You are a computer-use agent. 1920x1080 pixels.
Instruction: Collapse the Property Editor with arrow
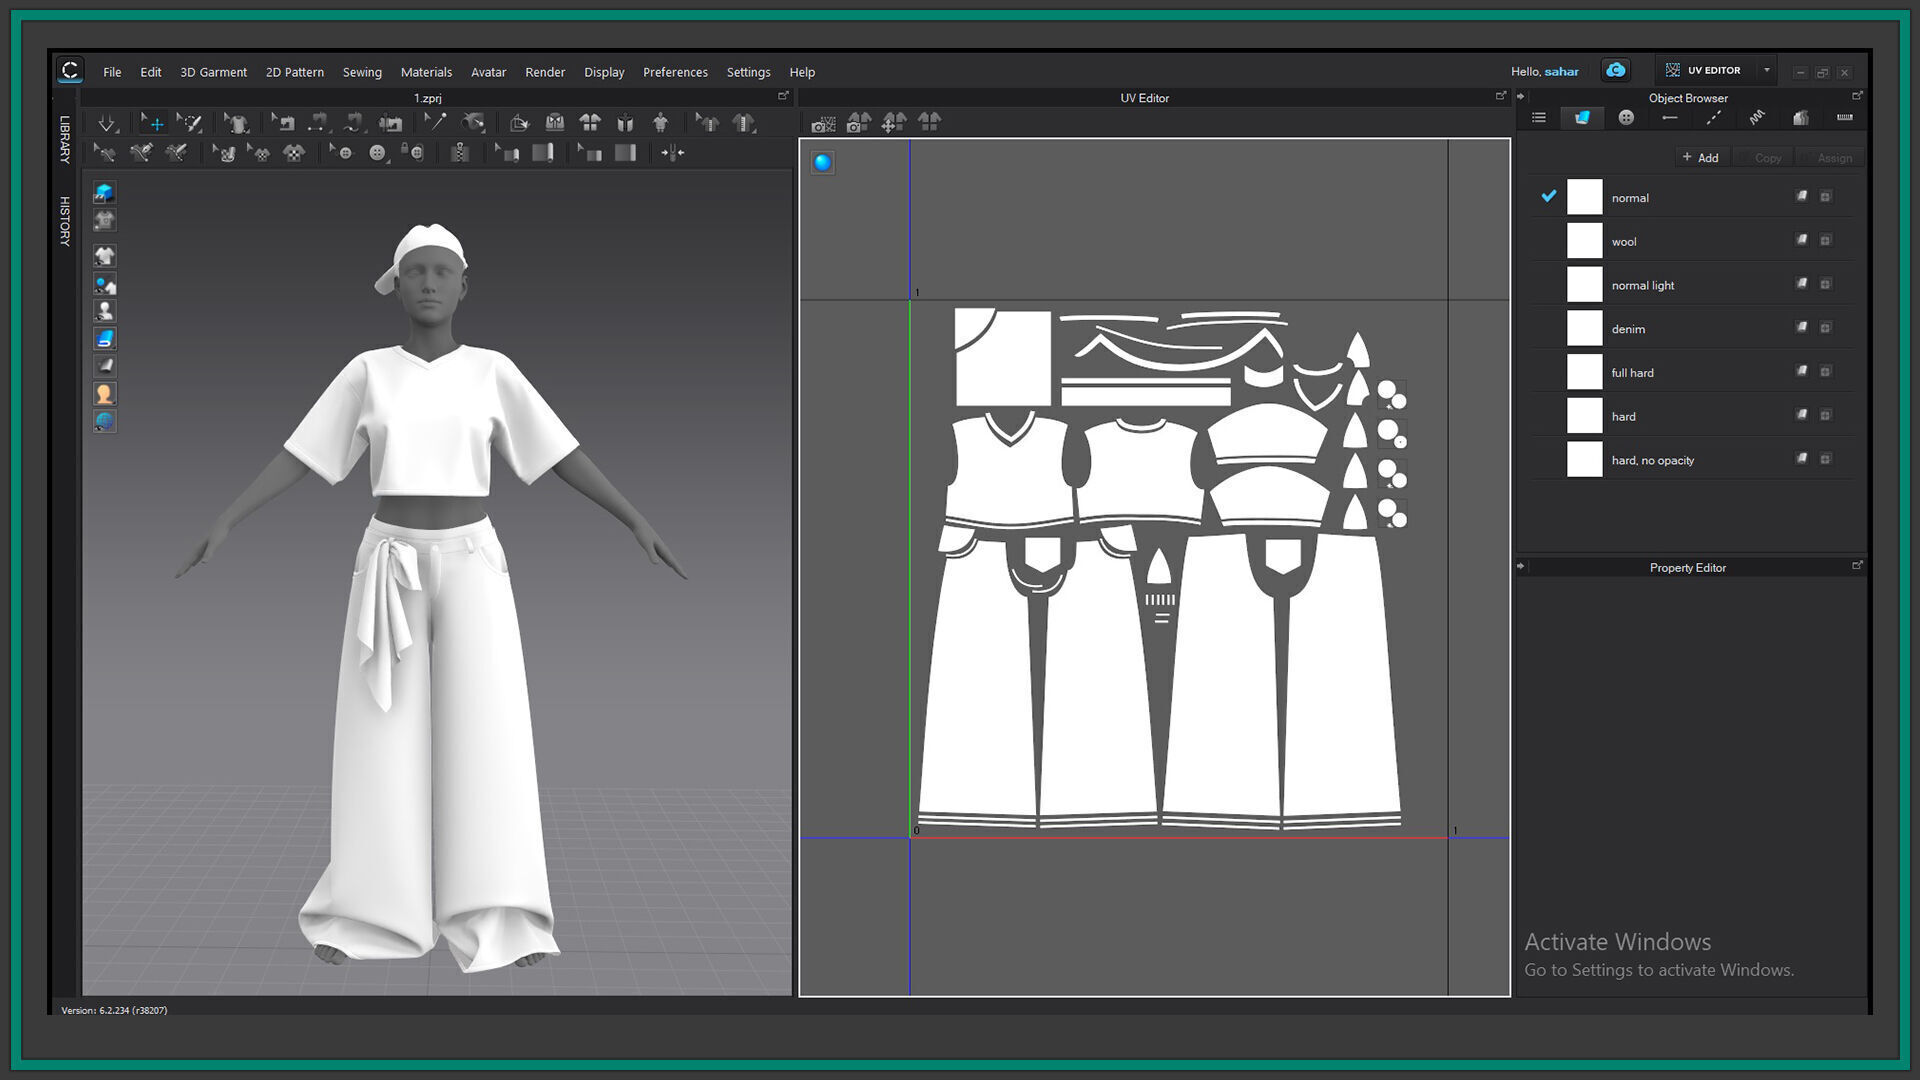(1521, 566)
